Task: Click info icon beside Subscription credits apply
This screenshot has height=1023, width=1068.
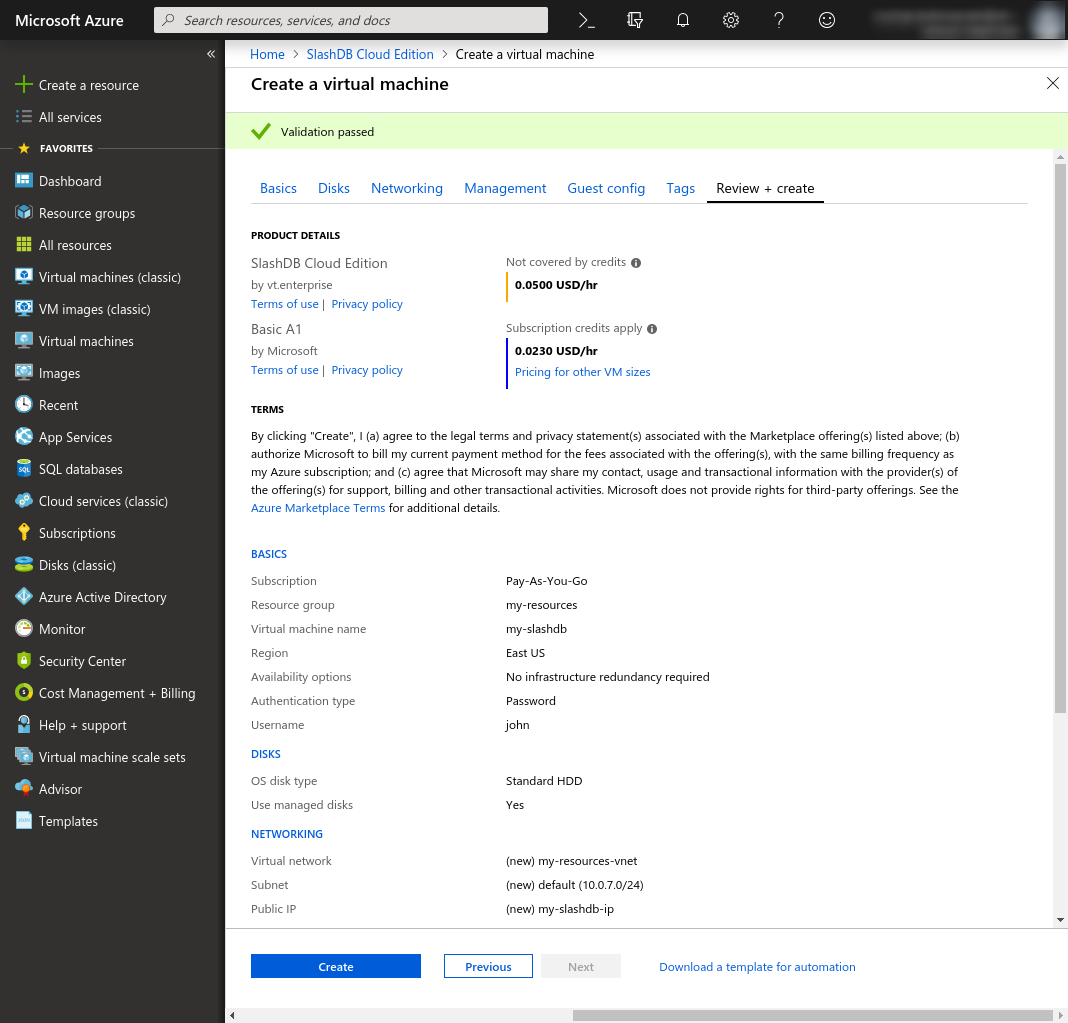Action: point(652,329)
